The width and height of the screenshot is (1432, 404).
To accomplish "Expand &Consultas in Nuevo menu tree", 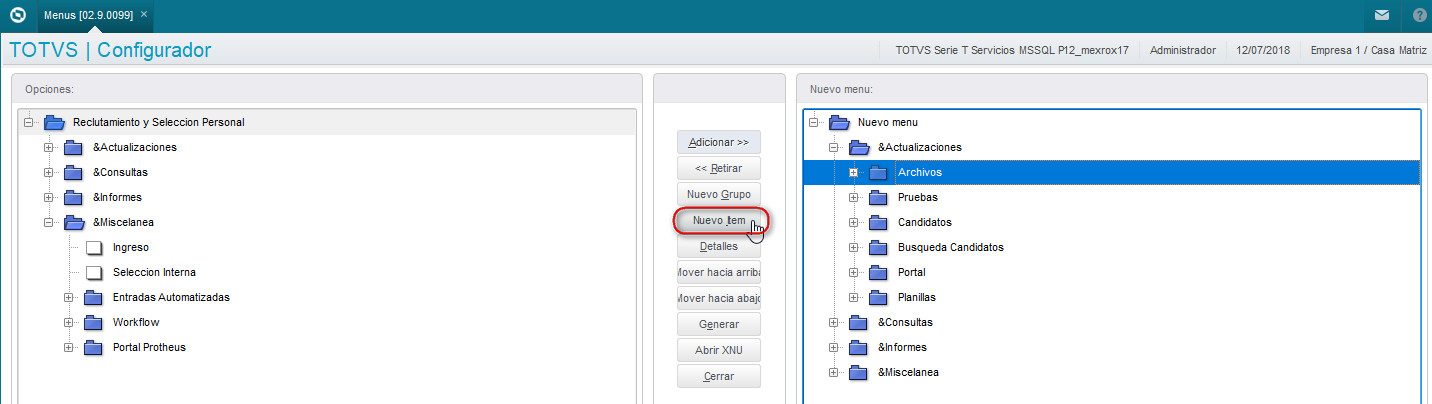I will click(834, 322).
